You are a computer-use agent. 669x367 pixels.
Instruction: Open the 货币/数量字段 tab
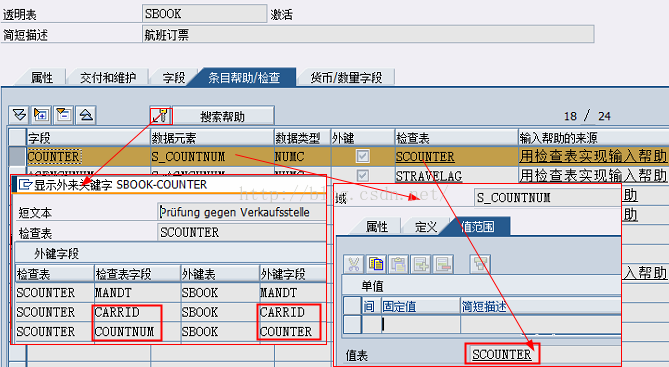[346, 78]
